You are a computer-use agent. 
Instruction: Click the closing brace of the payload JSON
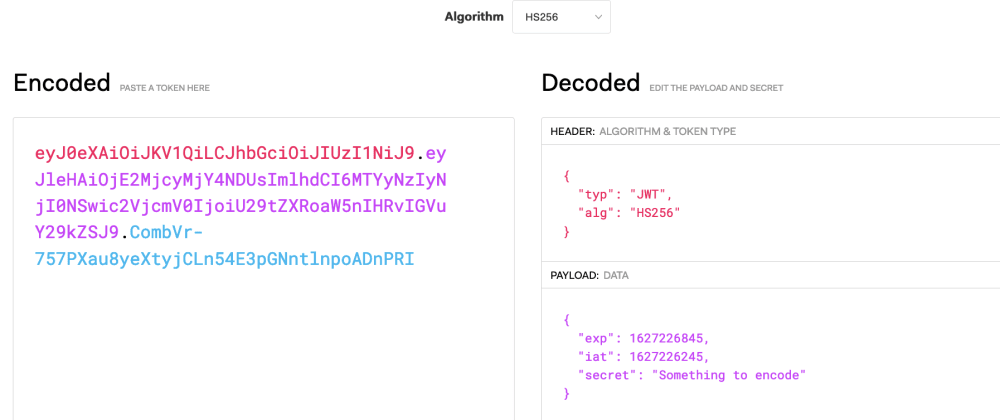click(567, 394)
